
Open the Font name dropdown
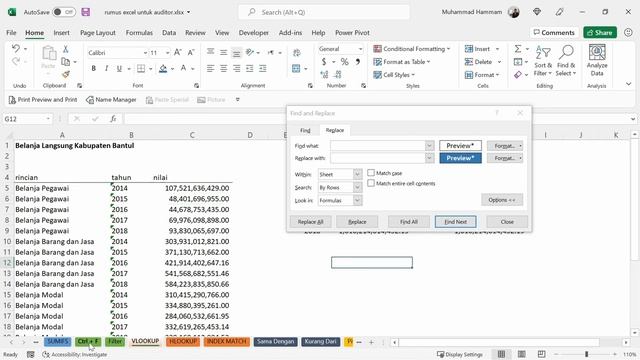click(x=145, y=53)
